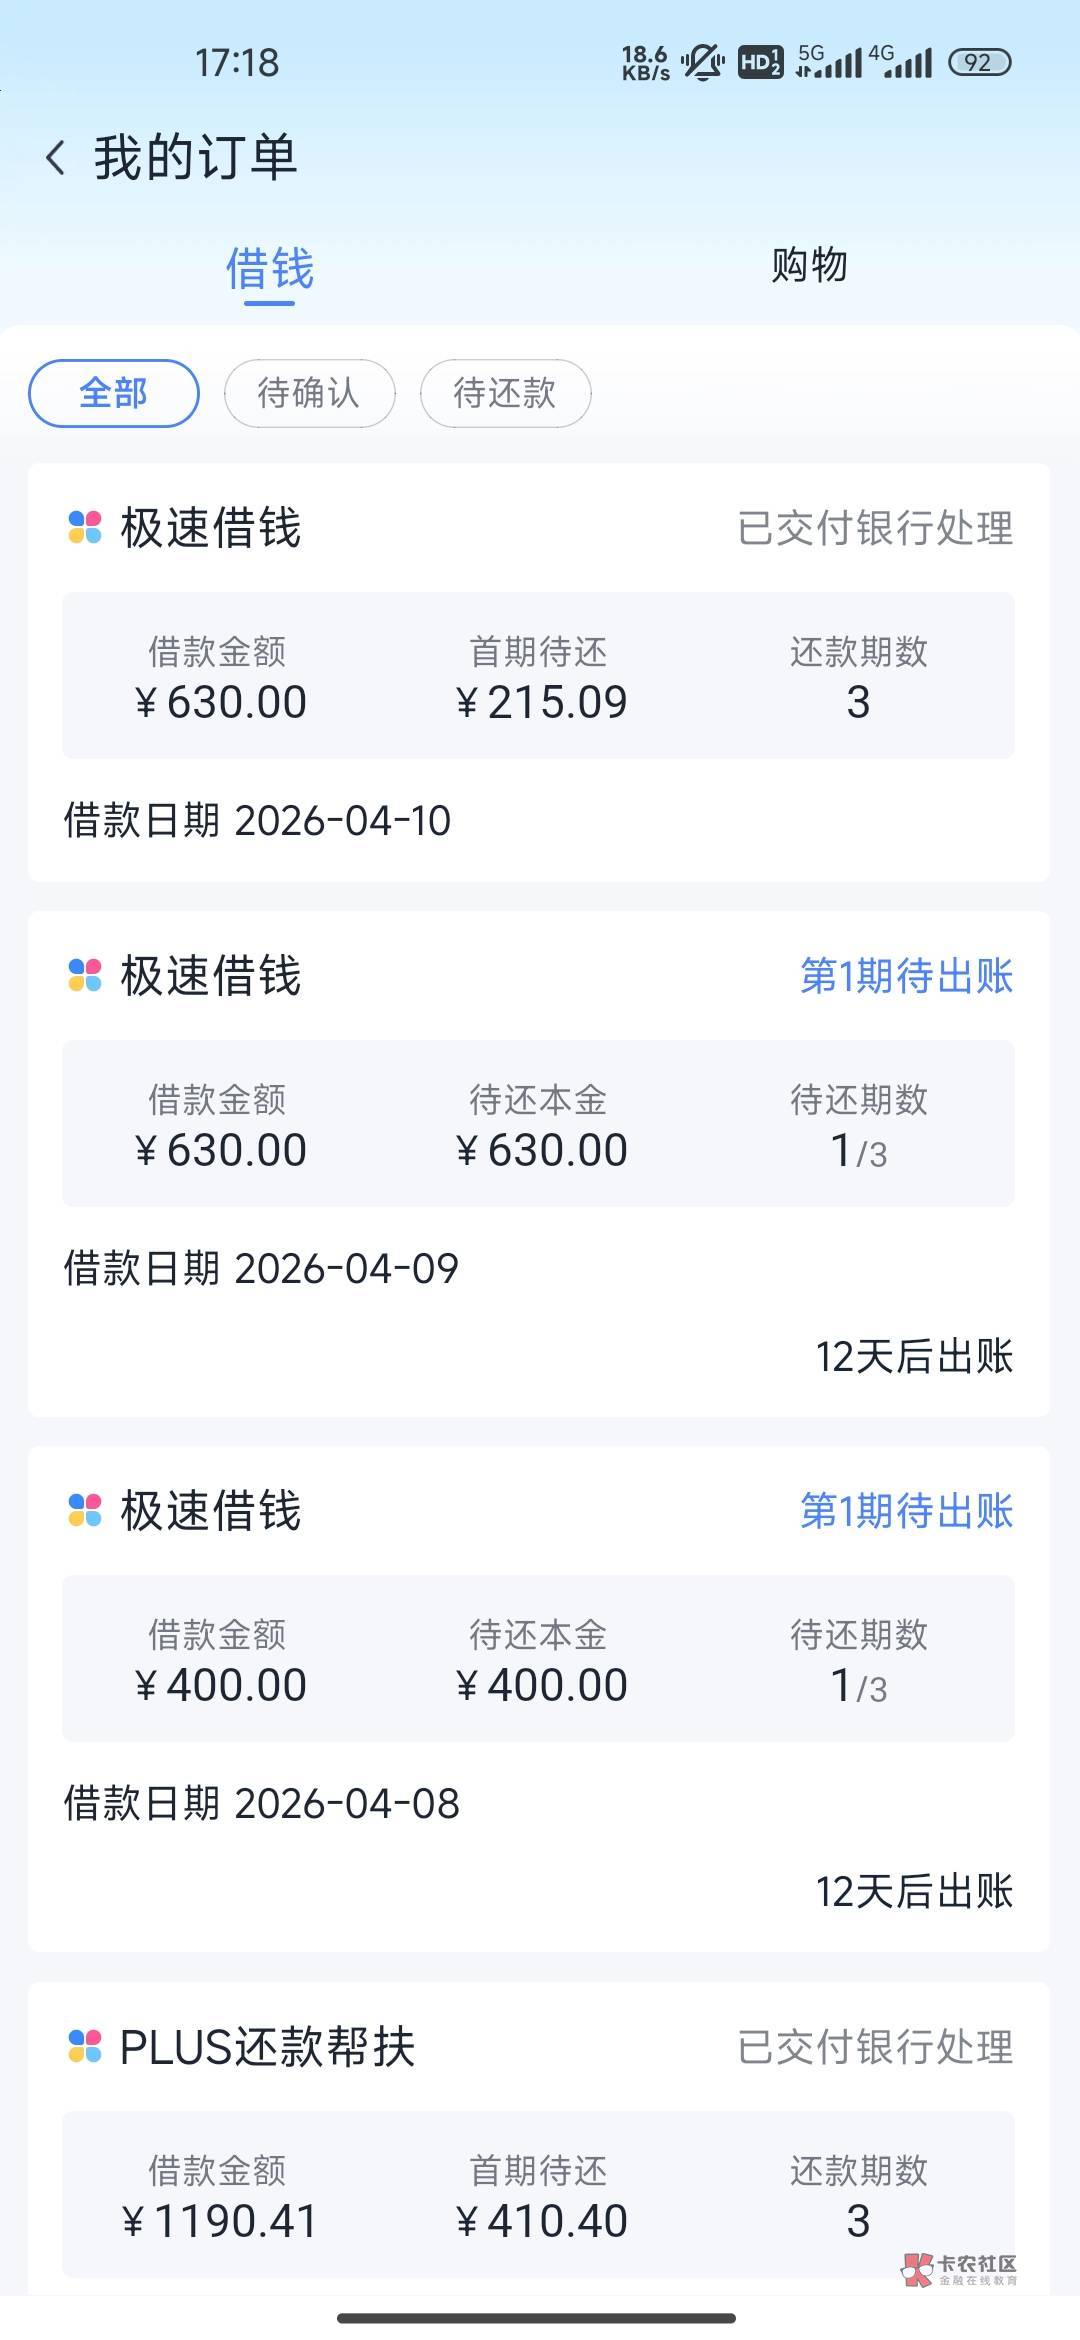Select the 全部 filter chip
The width and height of the screenshot is (1080, 2340).
click(114, 393)
